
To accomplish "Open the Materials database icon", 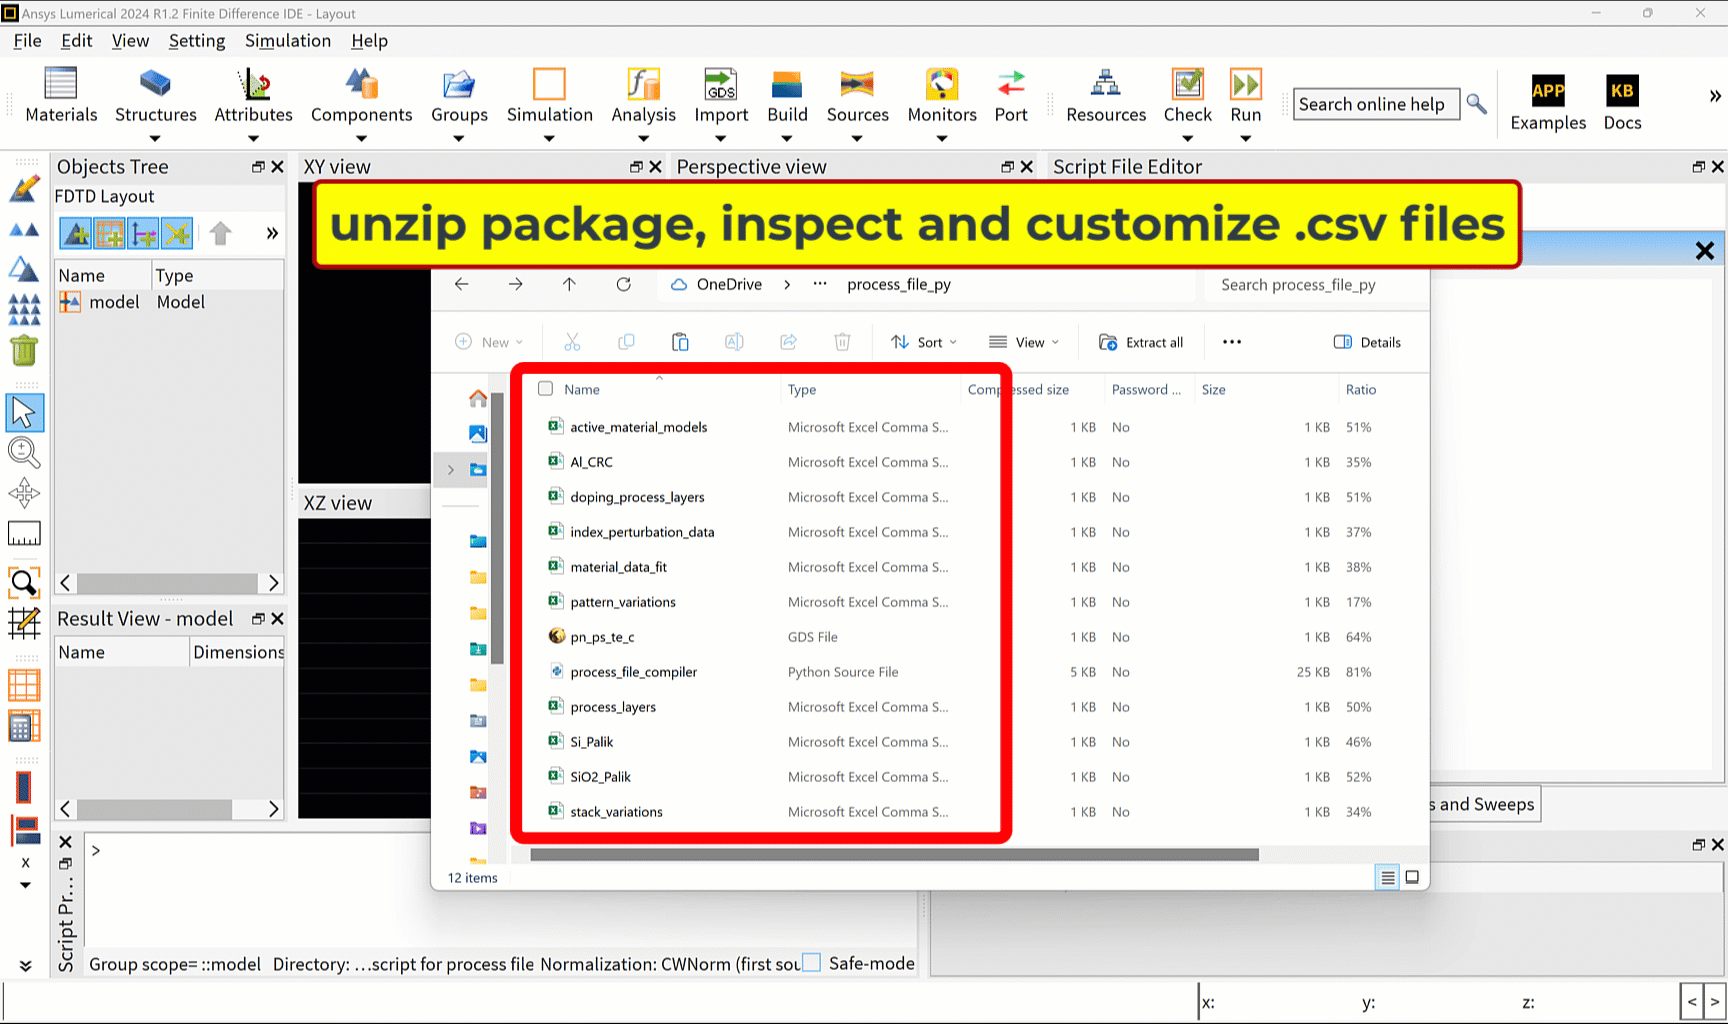I will point(61,84).
